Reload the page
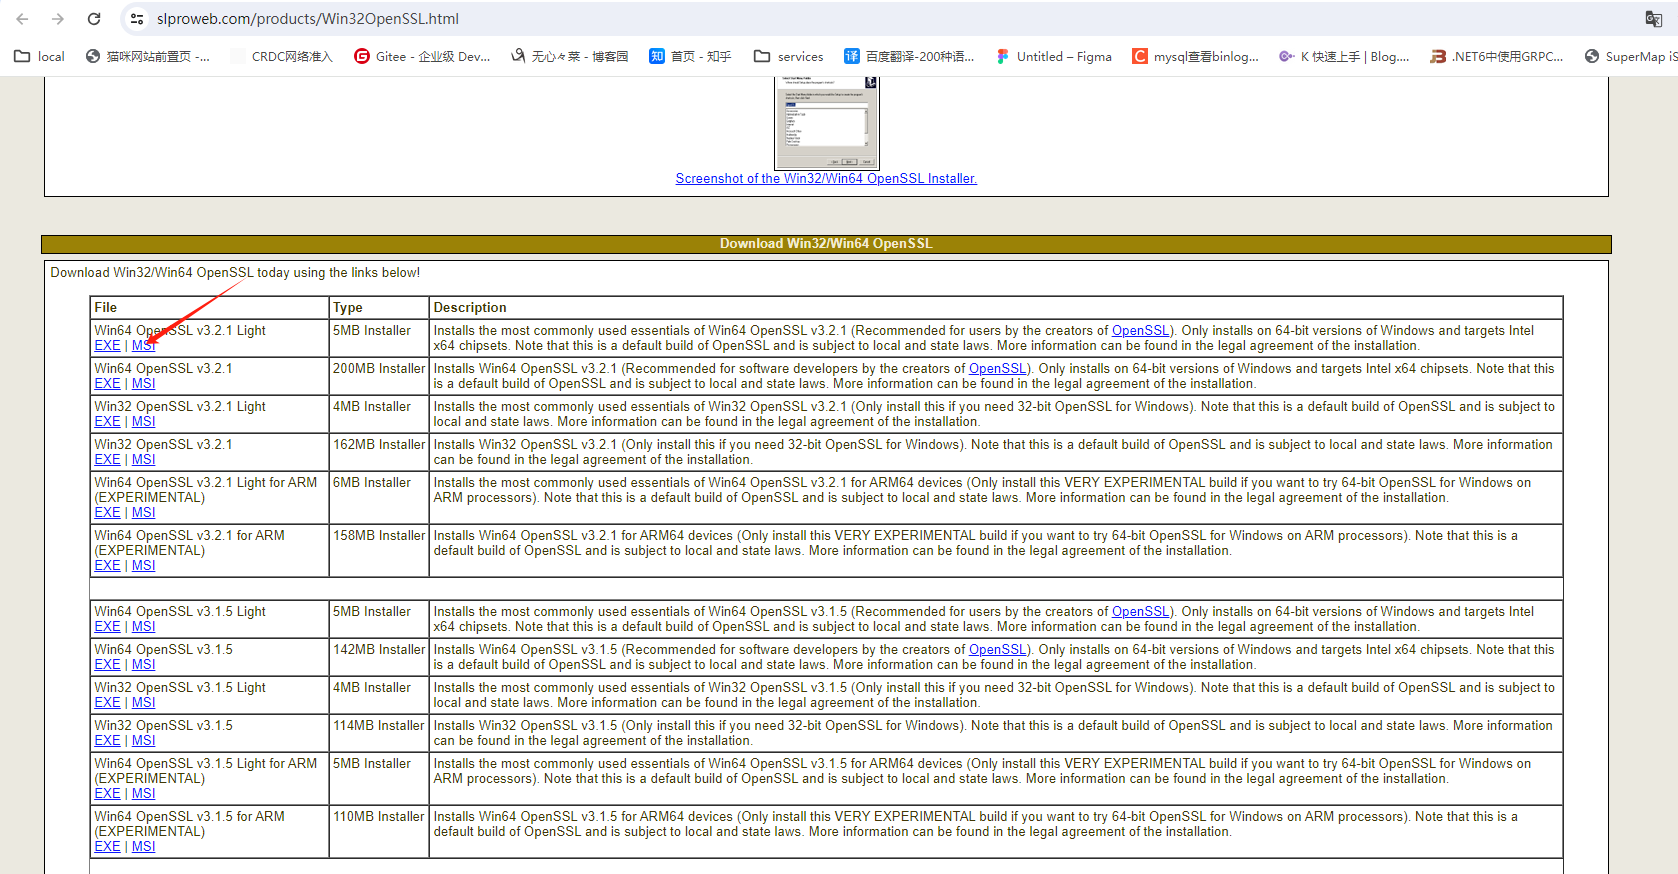 point(94,19)
